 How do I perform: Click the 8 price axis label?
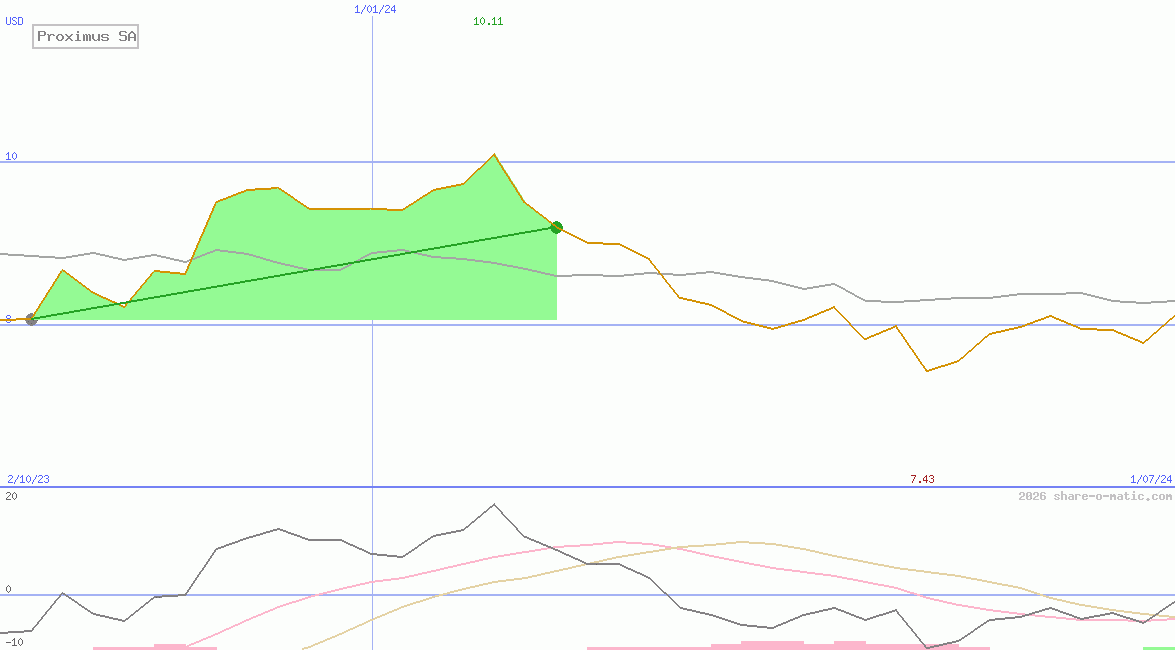[9, 319]
